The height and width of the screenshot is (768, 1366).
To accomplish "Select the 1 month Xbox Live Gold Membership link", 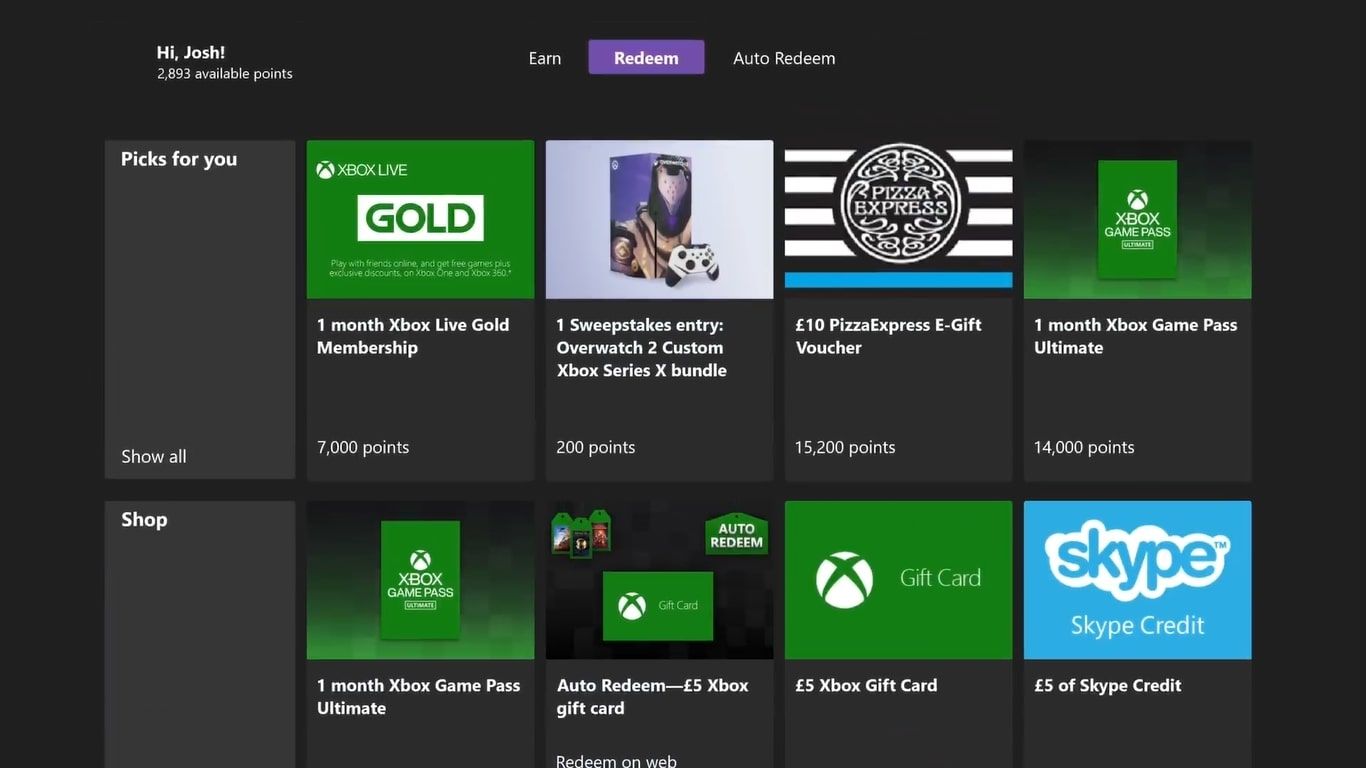I will tap(412, 336).
